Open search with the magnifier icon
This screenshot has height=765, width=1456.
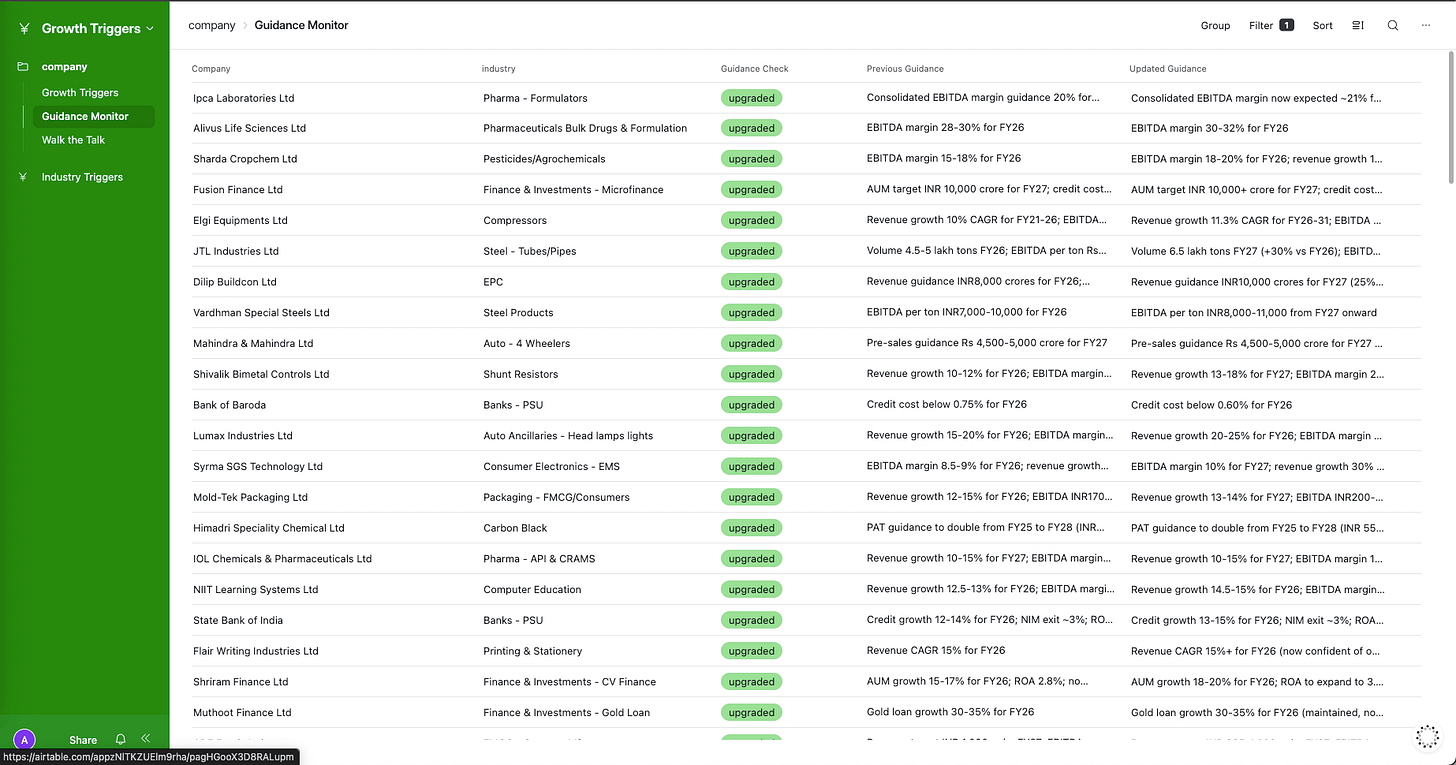[x=1392, y=25]
